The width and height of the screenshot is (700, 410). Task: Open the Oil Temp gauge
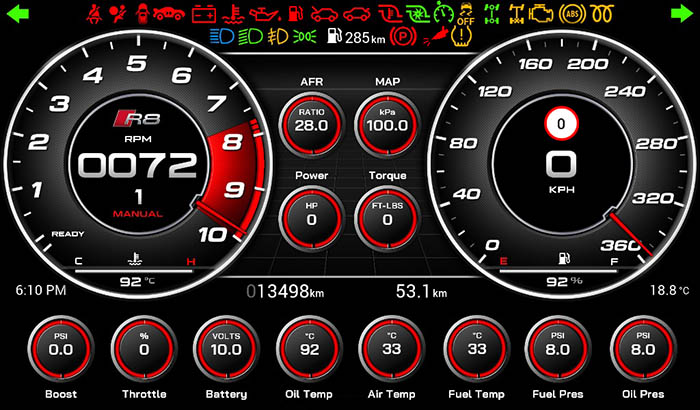tap(309, 348)
